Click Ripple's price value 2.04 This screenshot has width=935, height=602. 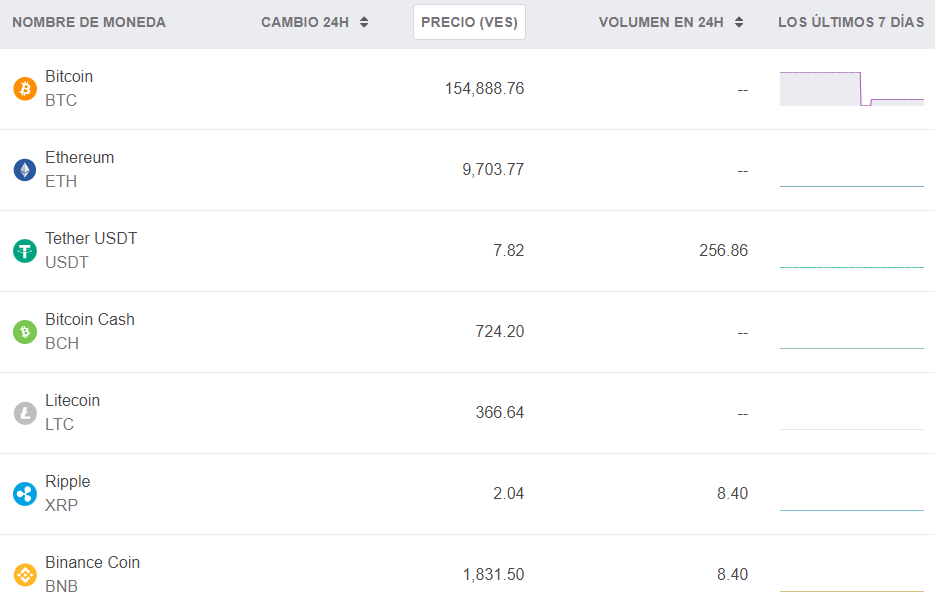(508, 494)
